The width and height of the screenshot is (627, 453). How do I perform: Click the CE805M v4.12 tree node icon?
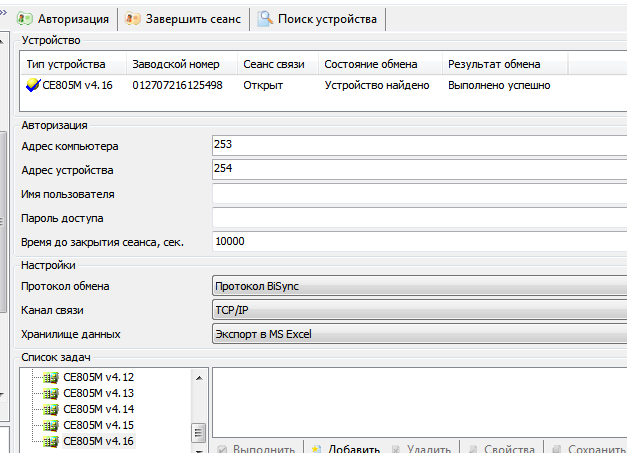coord(51,378)
